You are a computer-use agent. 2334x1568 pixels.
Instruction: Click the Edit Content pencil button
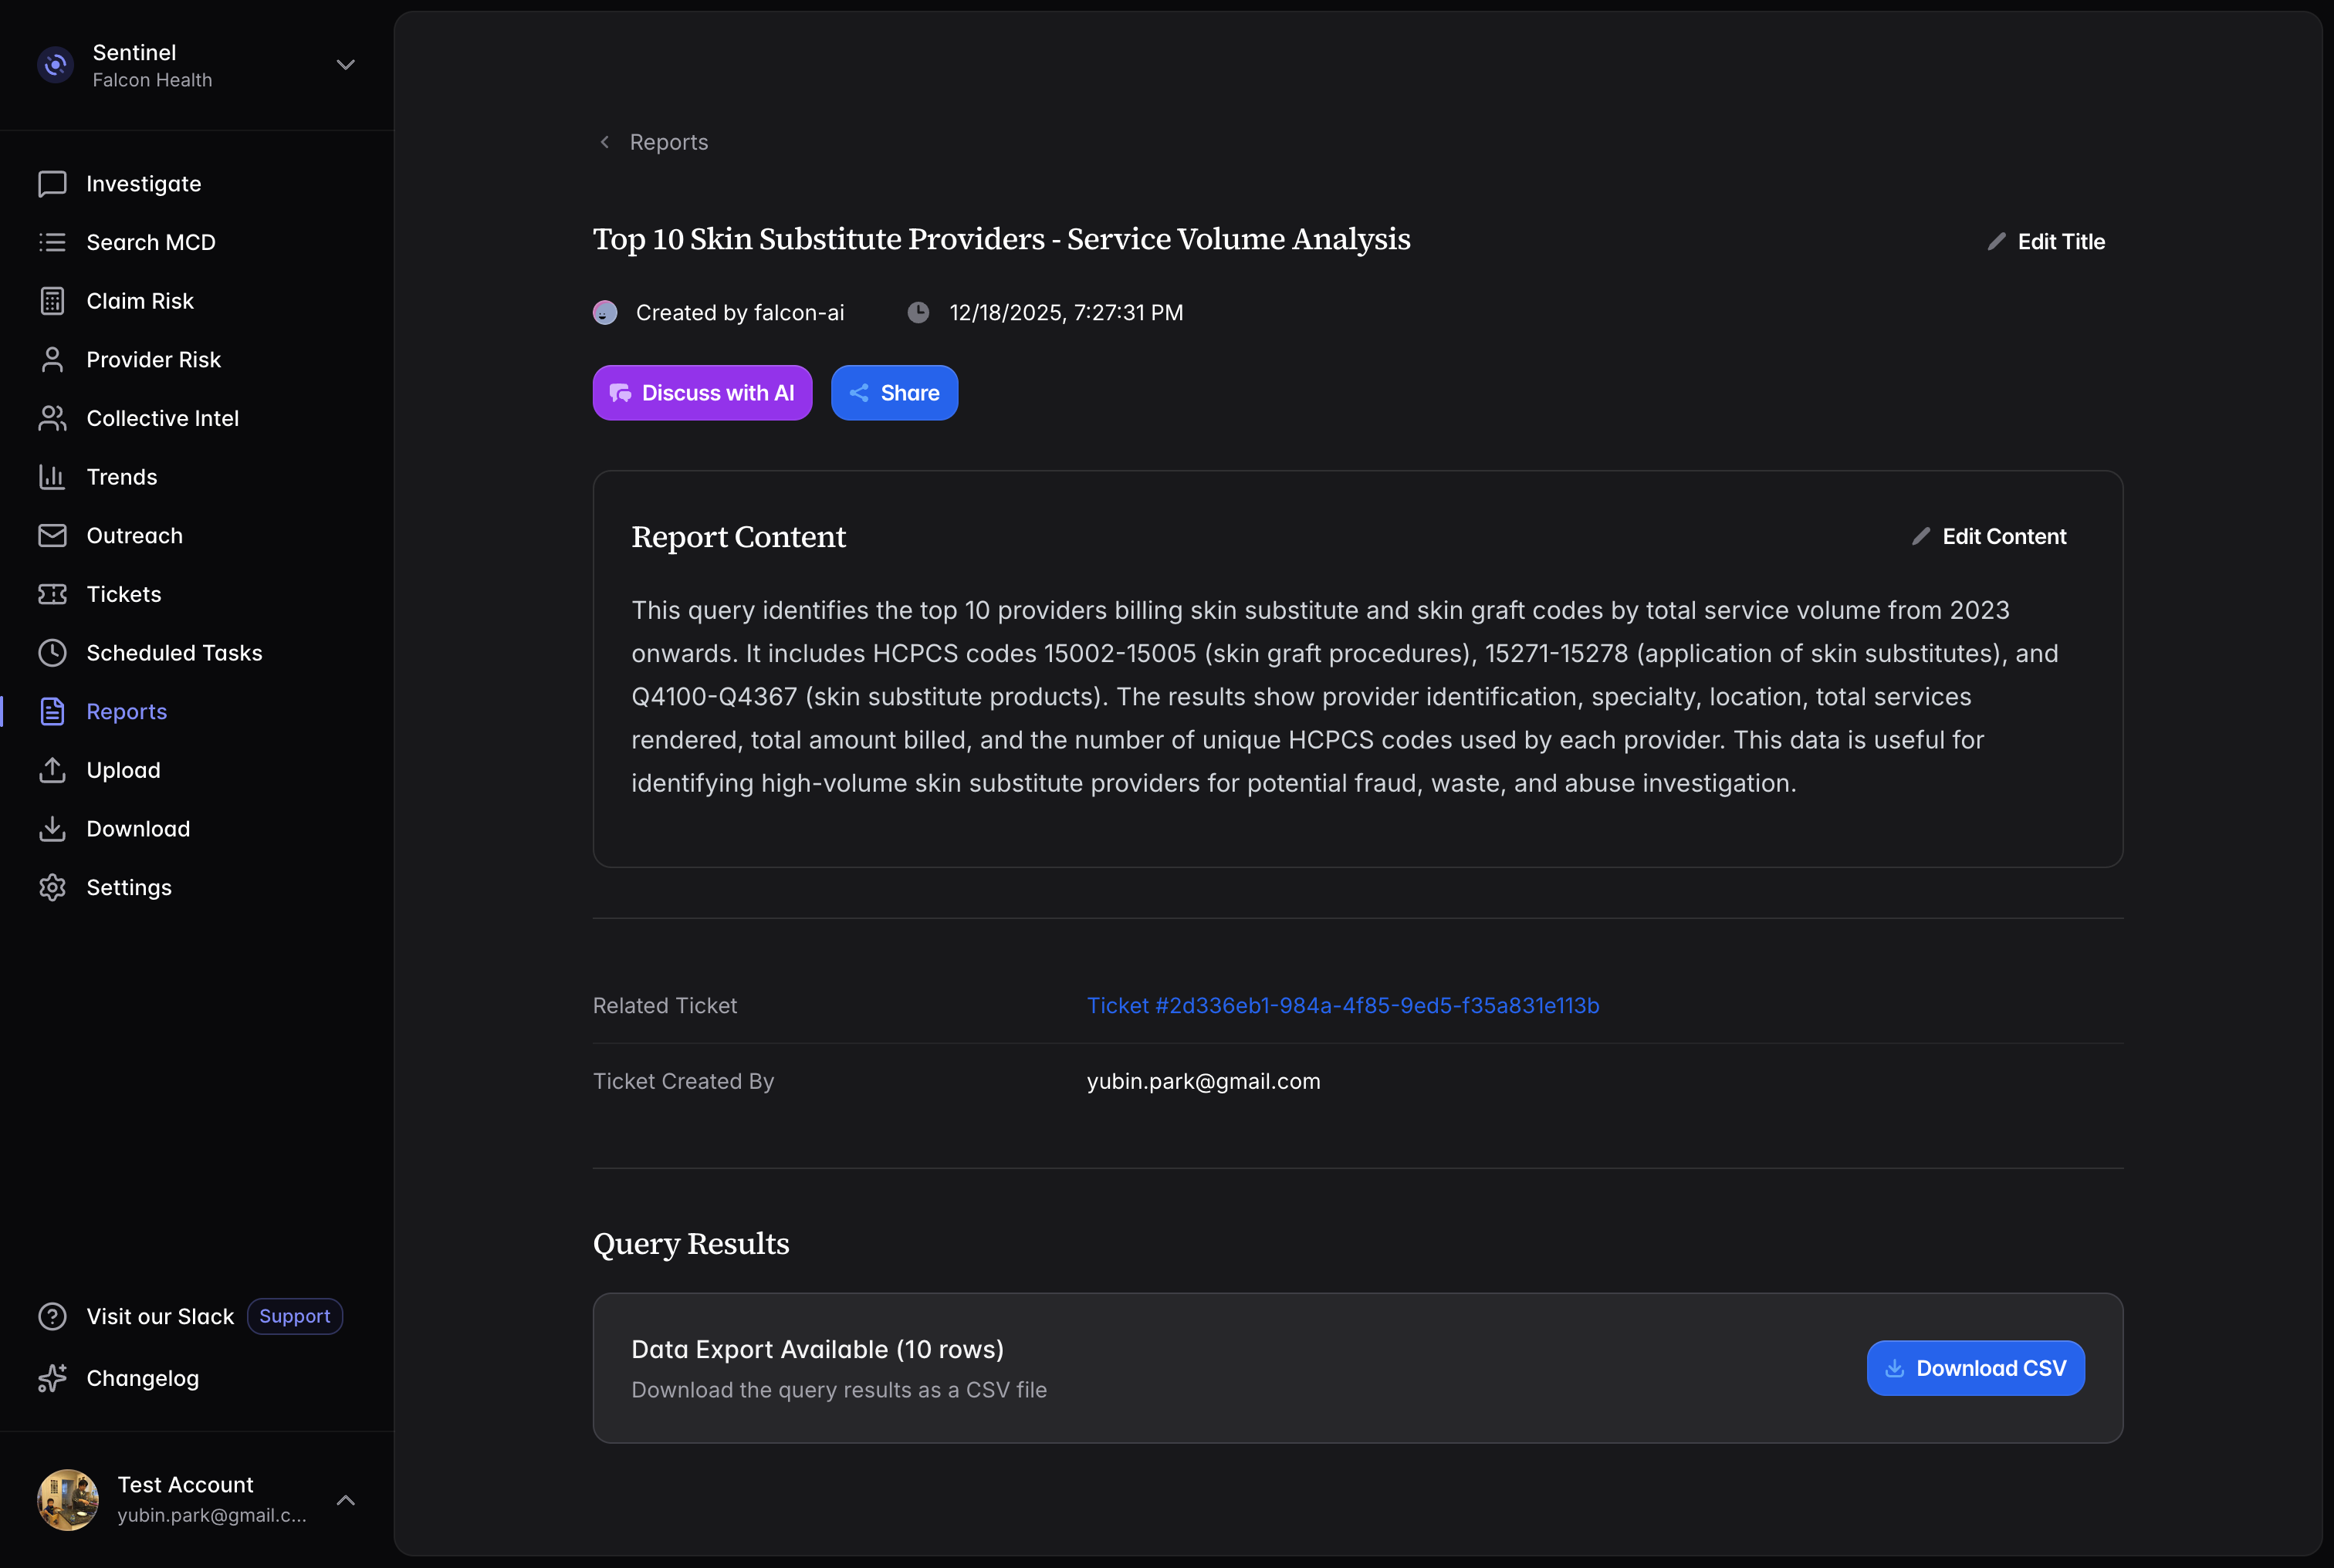point(1988,537)
